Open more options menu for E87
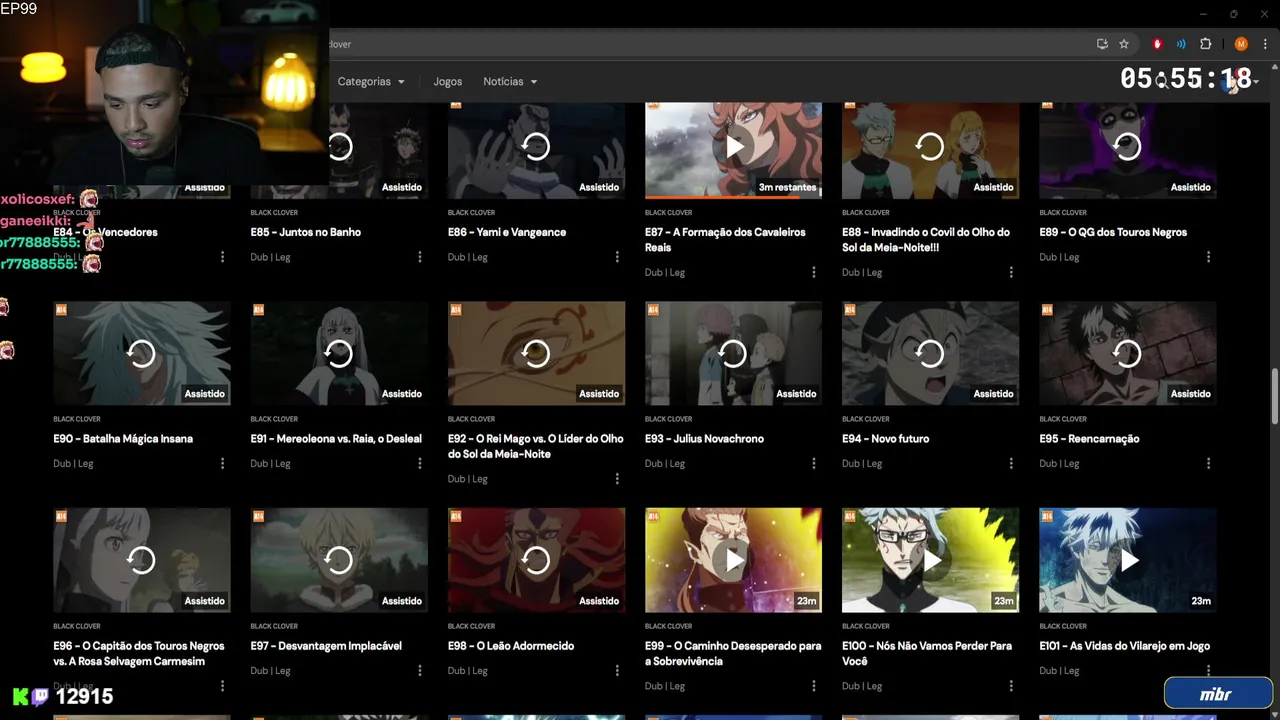This screenshot has height=720, width=1280. coord(814,272)
